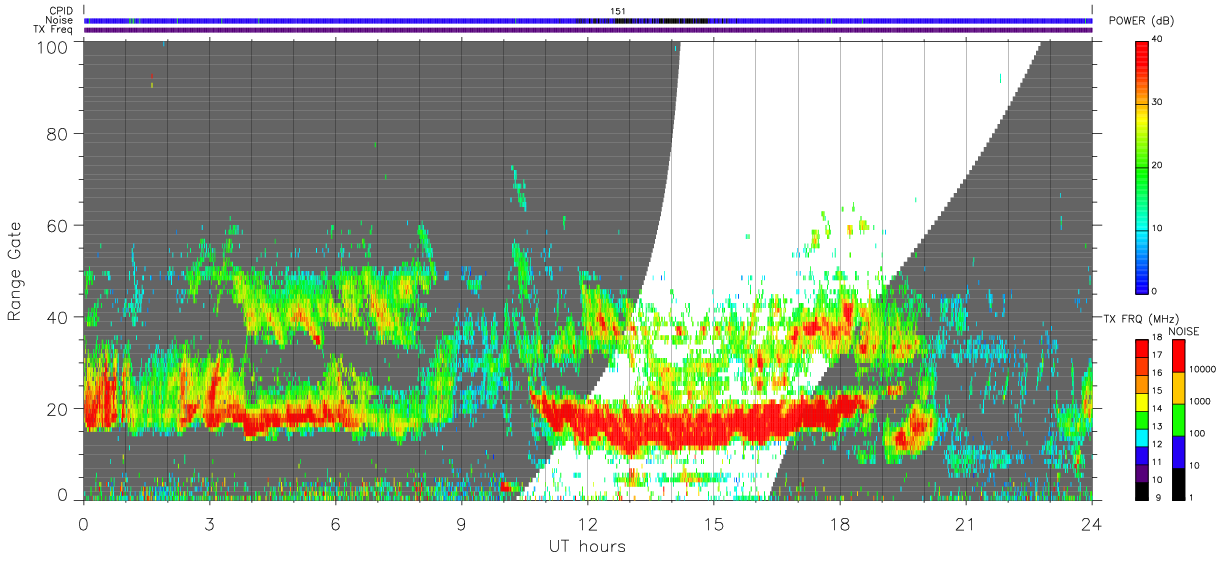Click the Noise row label at top left
This screenshot has width=1228, height=567.
pyautogui.click(x=60, y=20)
